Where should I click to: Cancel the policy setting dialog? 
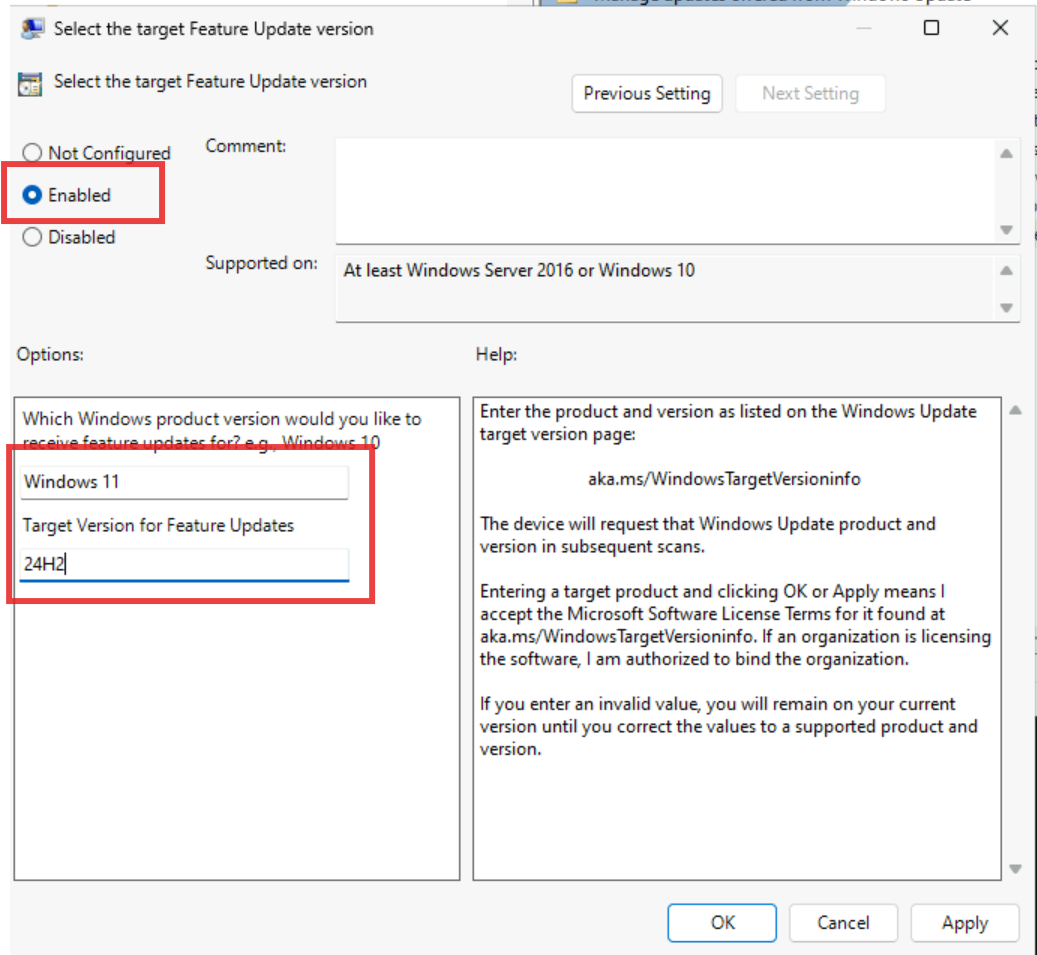tap(843, 922)
